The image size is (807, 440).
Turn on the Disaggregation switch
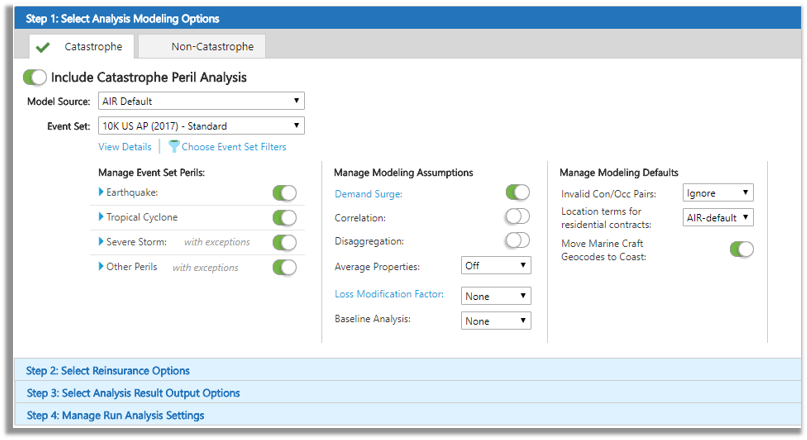517,240
